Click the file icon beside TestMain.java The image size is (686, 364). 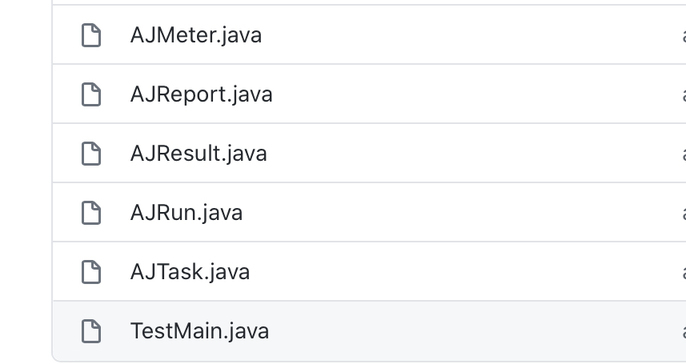(x=91, y=331)
